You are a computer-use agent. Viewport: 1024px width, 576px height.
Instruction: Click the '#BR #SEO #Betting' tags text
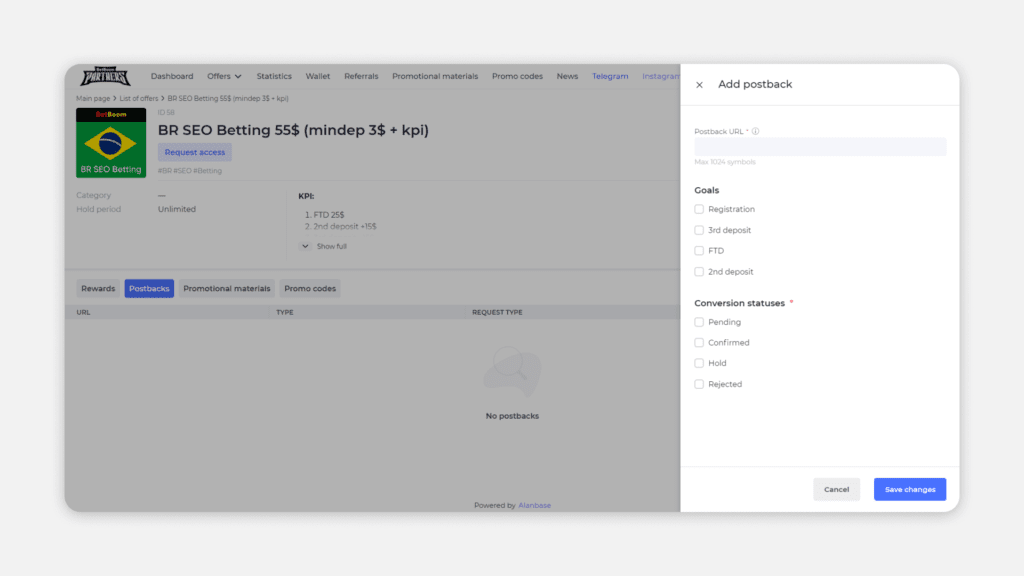pos(189,171)
